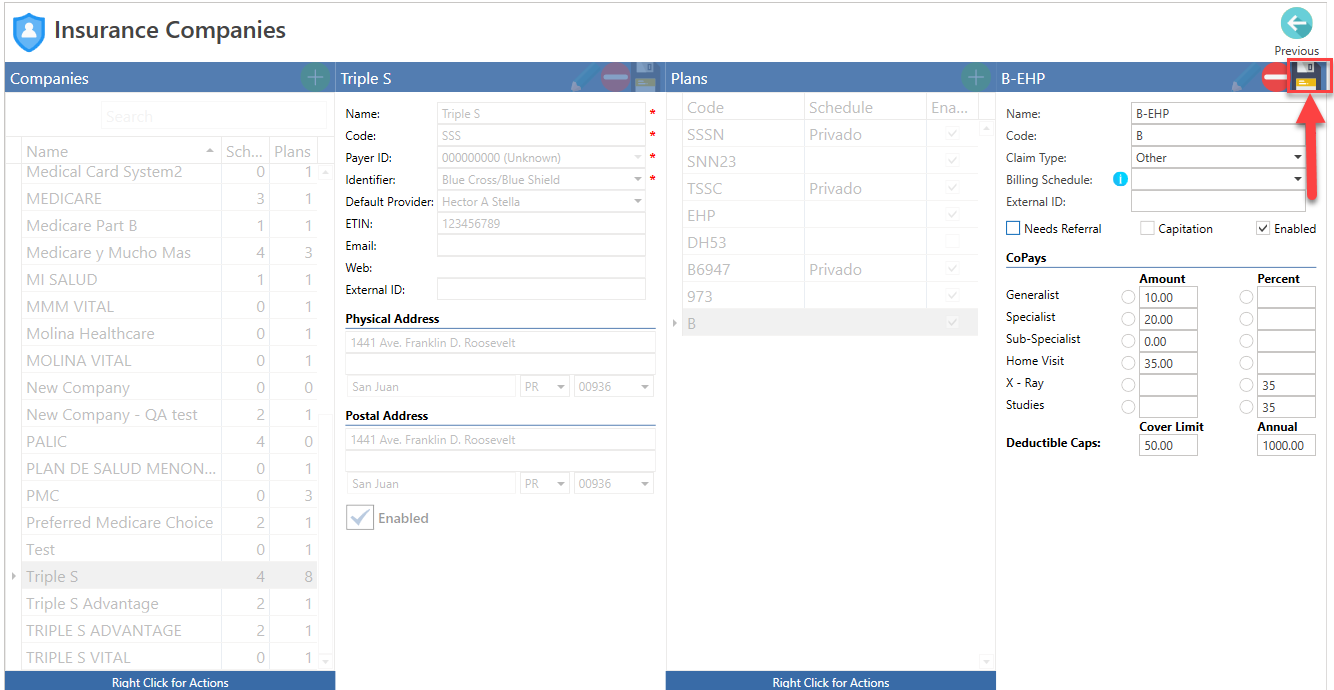Select the B6947 plan row
1334x690 pixels.
click(x=830, y=269)
